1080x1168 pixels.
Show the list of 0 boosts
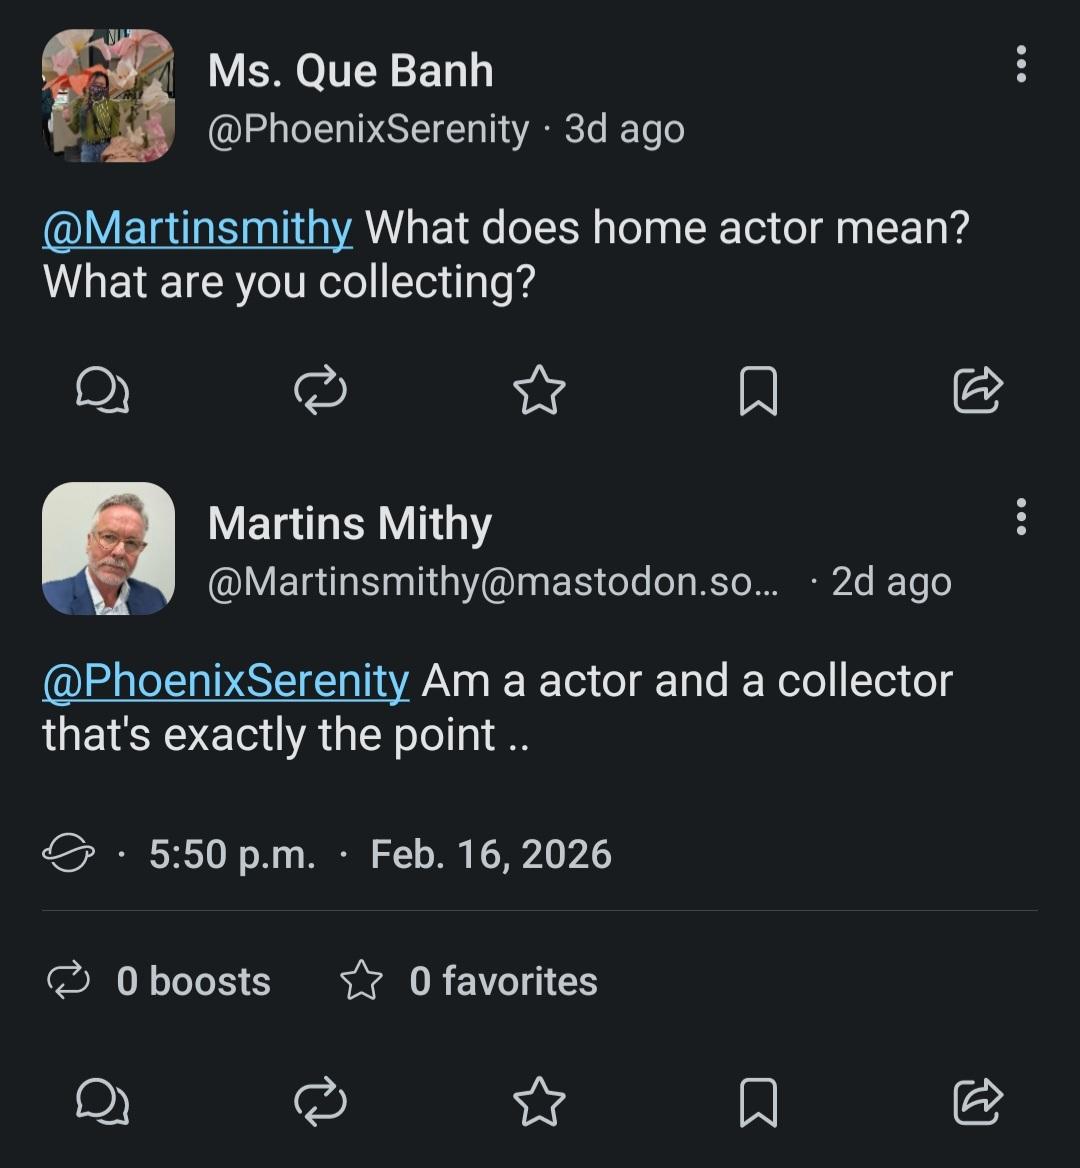(160, 981)
